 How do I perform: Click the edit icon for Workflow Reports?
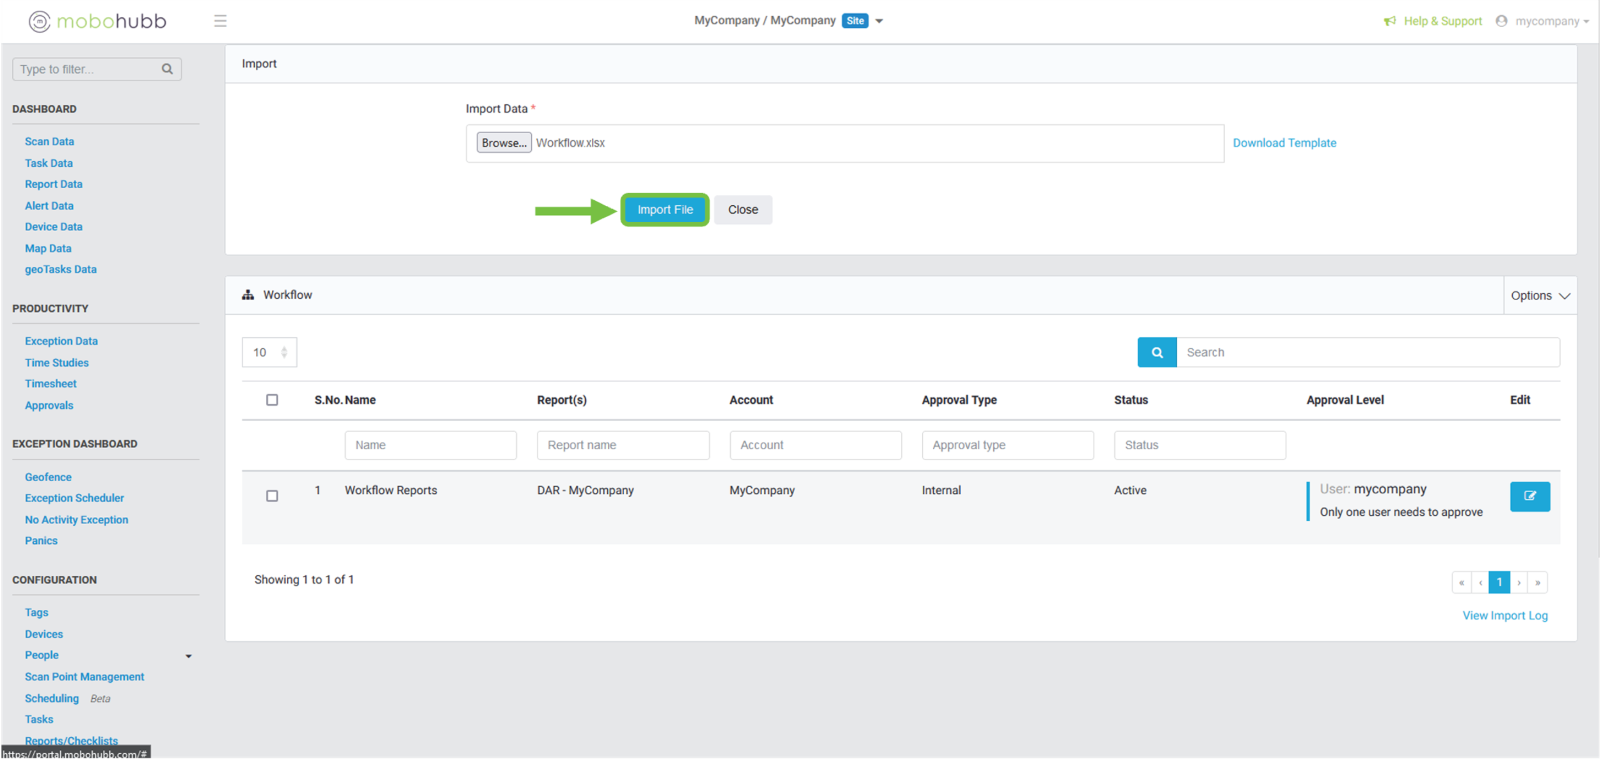coord(1529,496)
